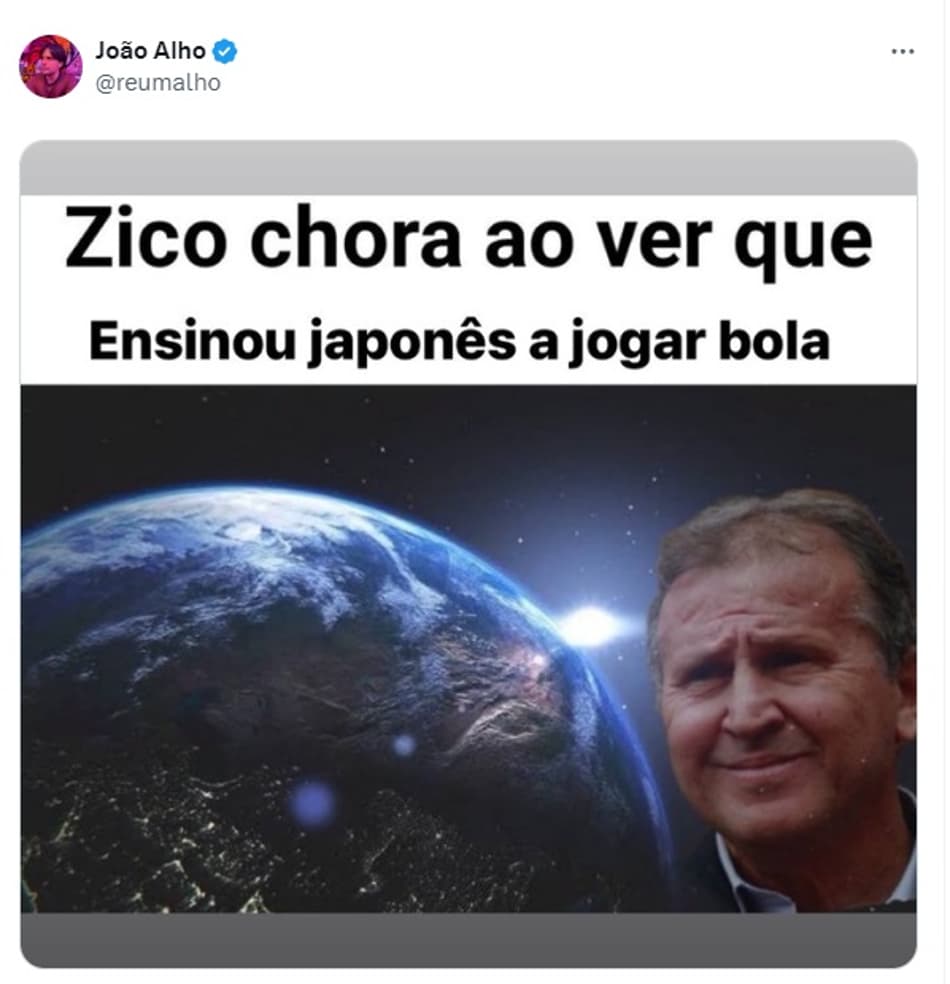This screenshot has width=950, height=984.
Task: Click the 'Ensinou japonês a jogar bola' caption
Action: coord(460,342)
